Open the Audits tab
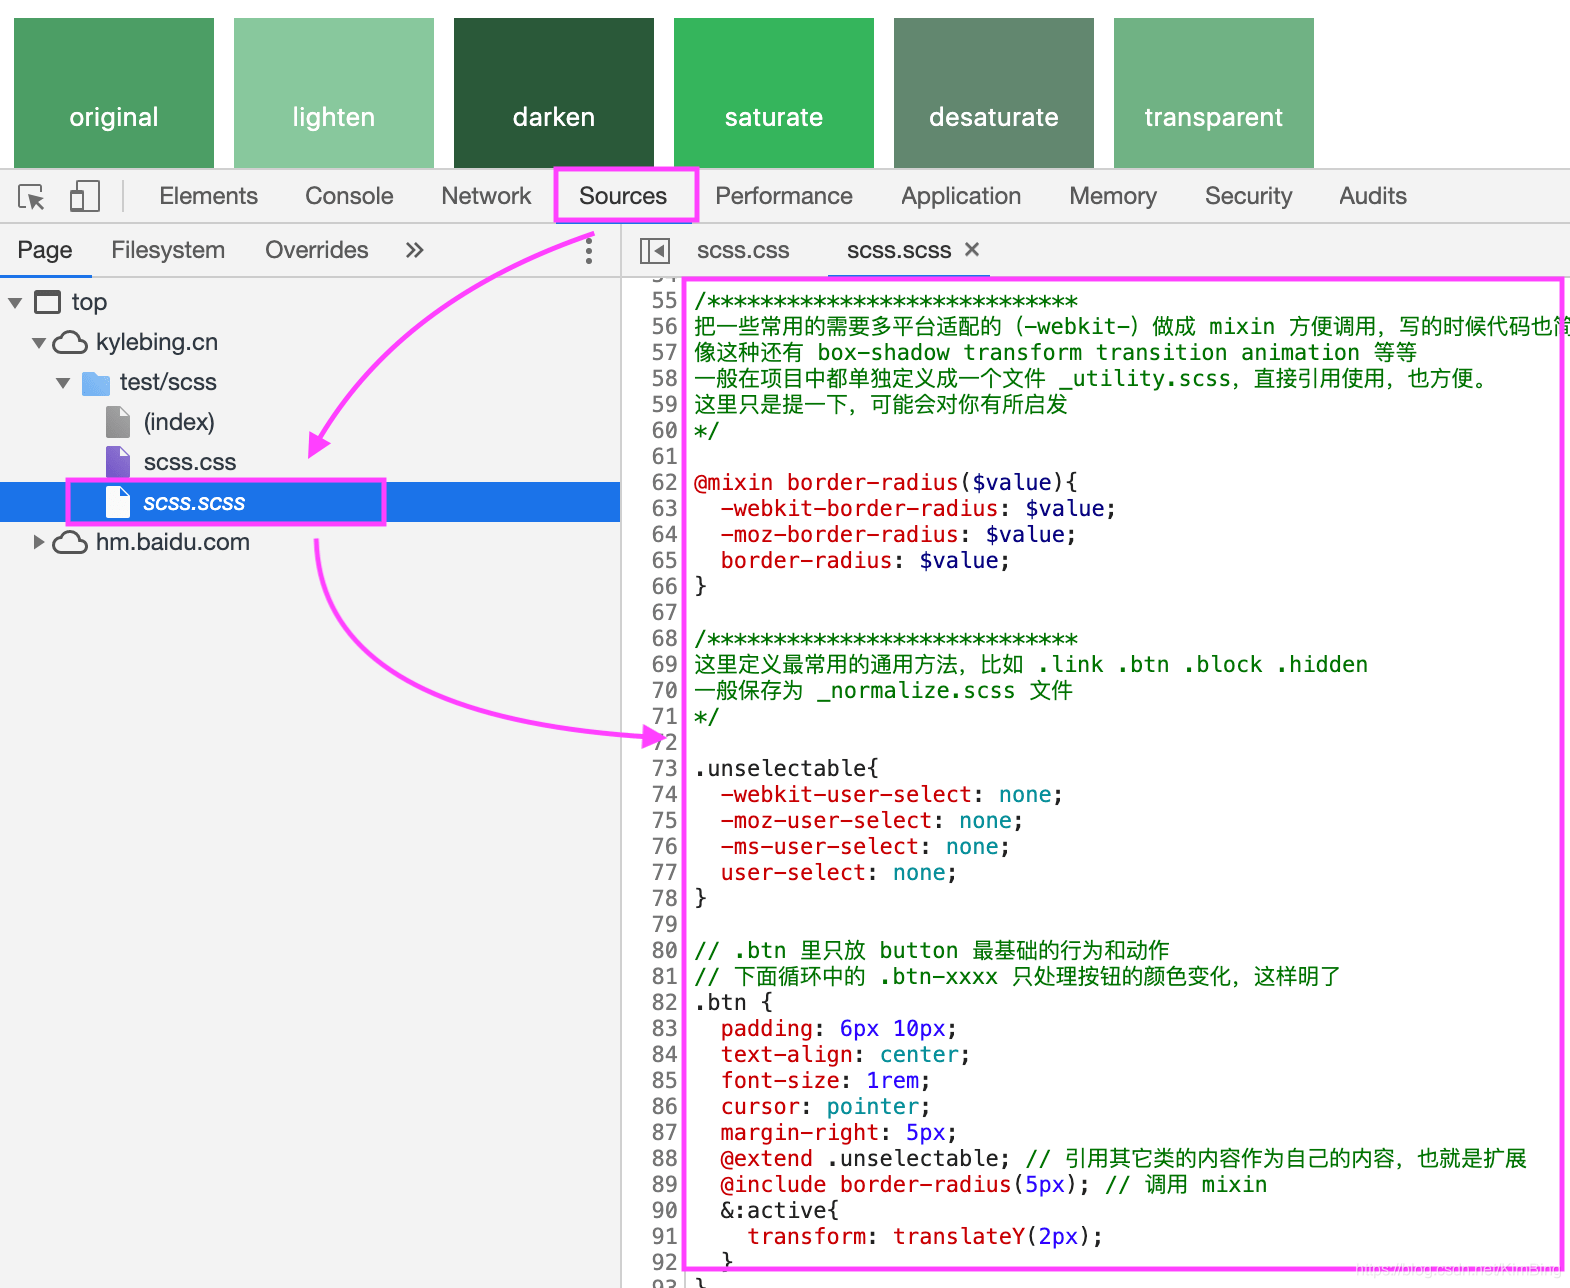1570x1288 pixels. coord(1373,196)
